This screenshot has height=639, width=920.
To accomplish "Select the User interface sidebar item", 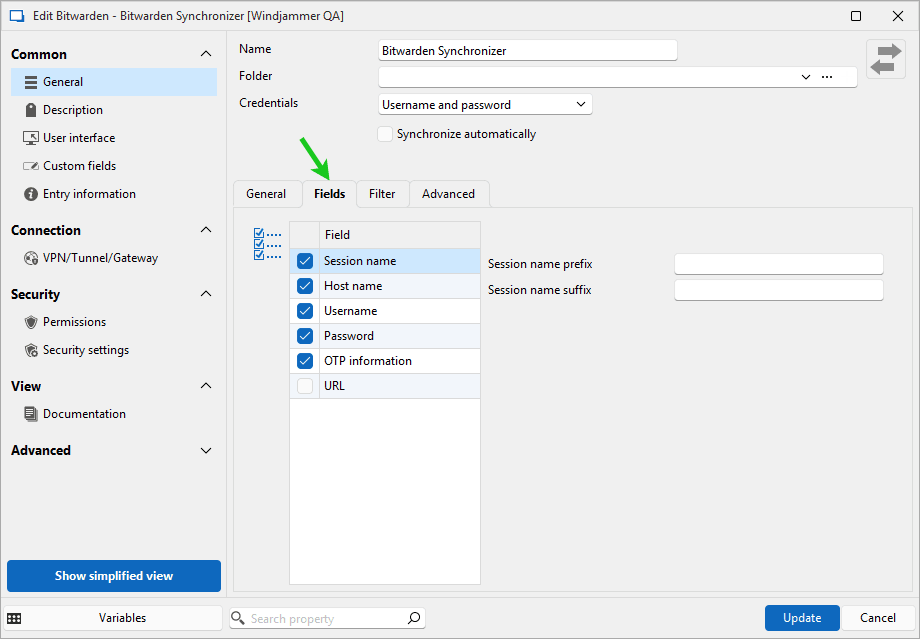I will tap(78, 138).
